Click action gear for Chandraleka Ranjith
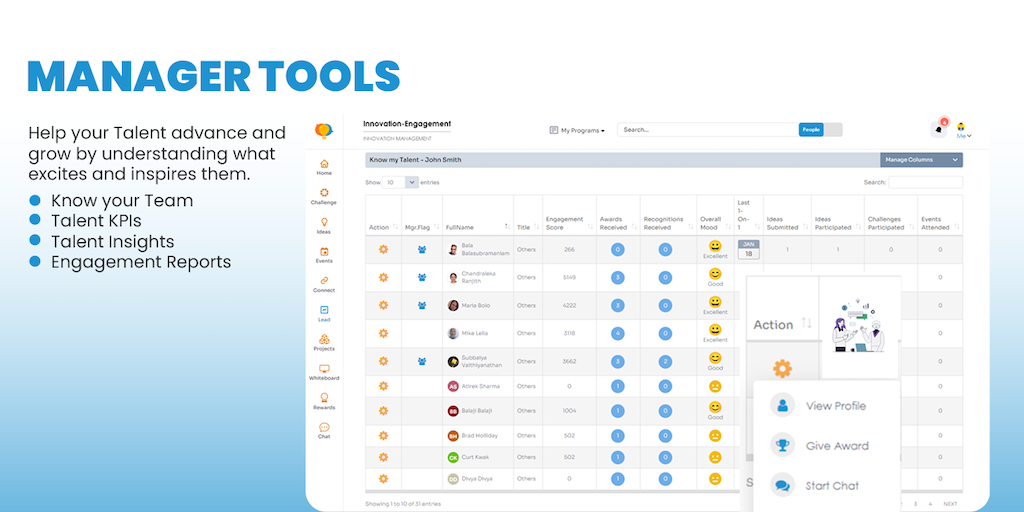Screen dimensions: 1024x512 click(383, 277)
